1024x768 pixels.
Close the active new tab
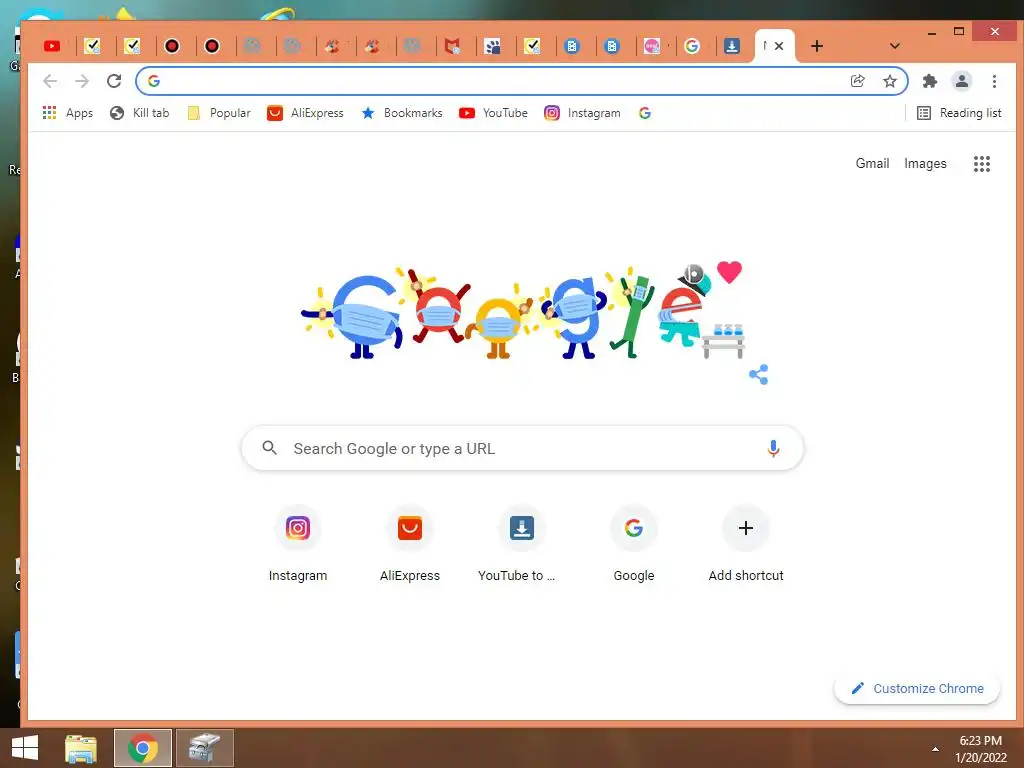click(779, 46)
